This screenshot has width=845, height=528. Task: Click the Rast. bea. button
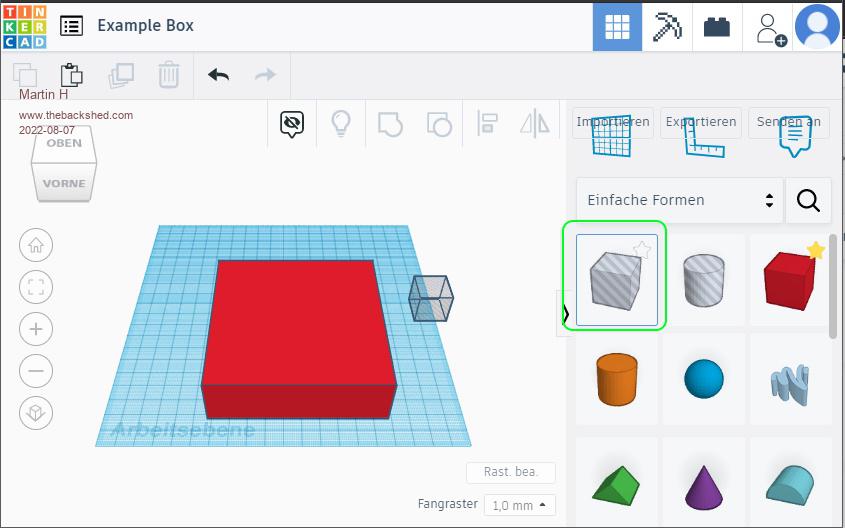[x=510, y=473]
